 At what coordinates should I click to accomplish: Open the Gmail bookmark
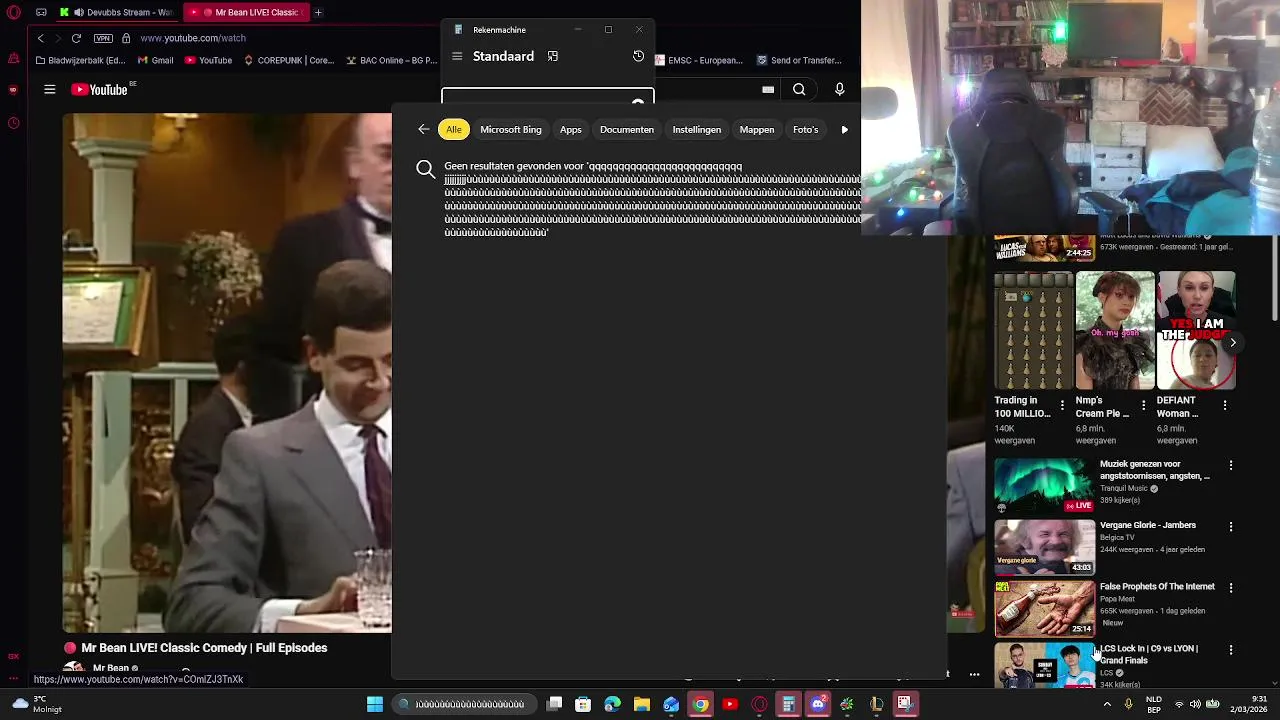point(155,60)
